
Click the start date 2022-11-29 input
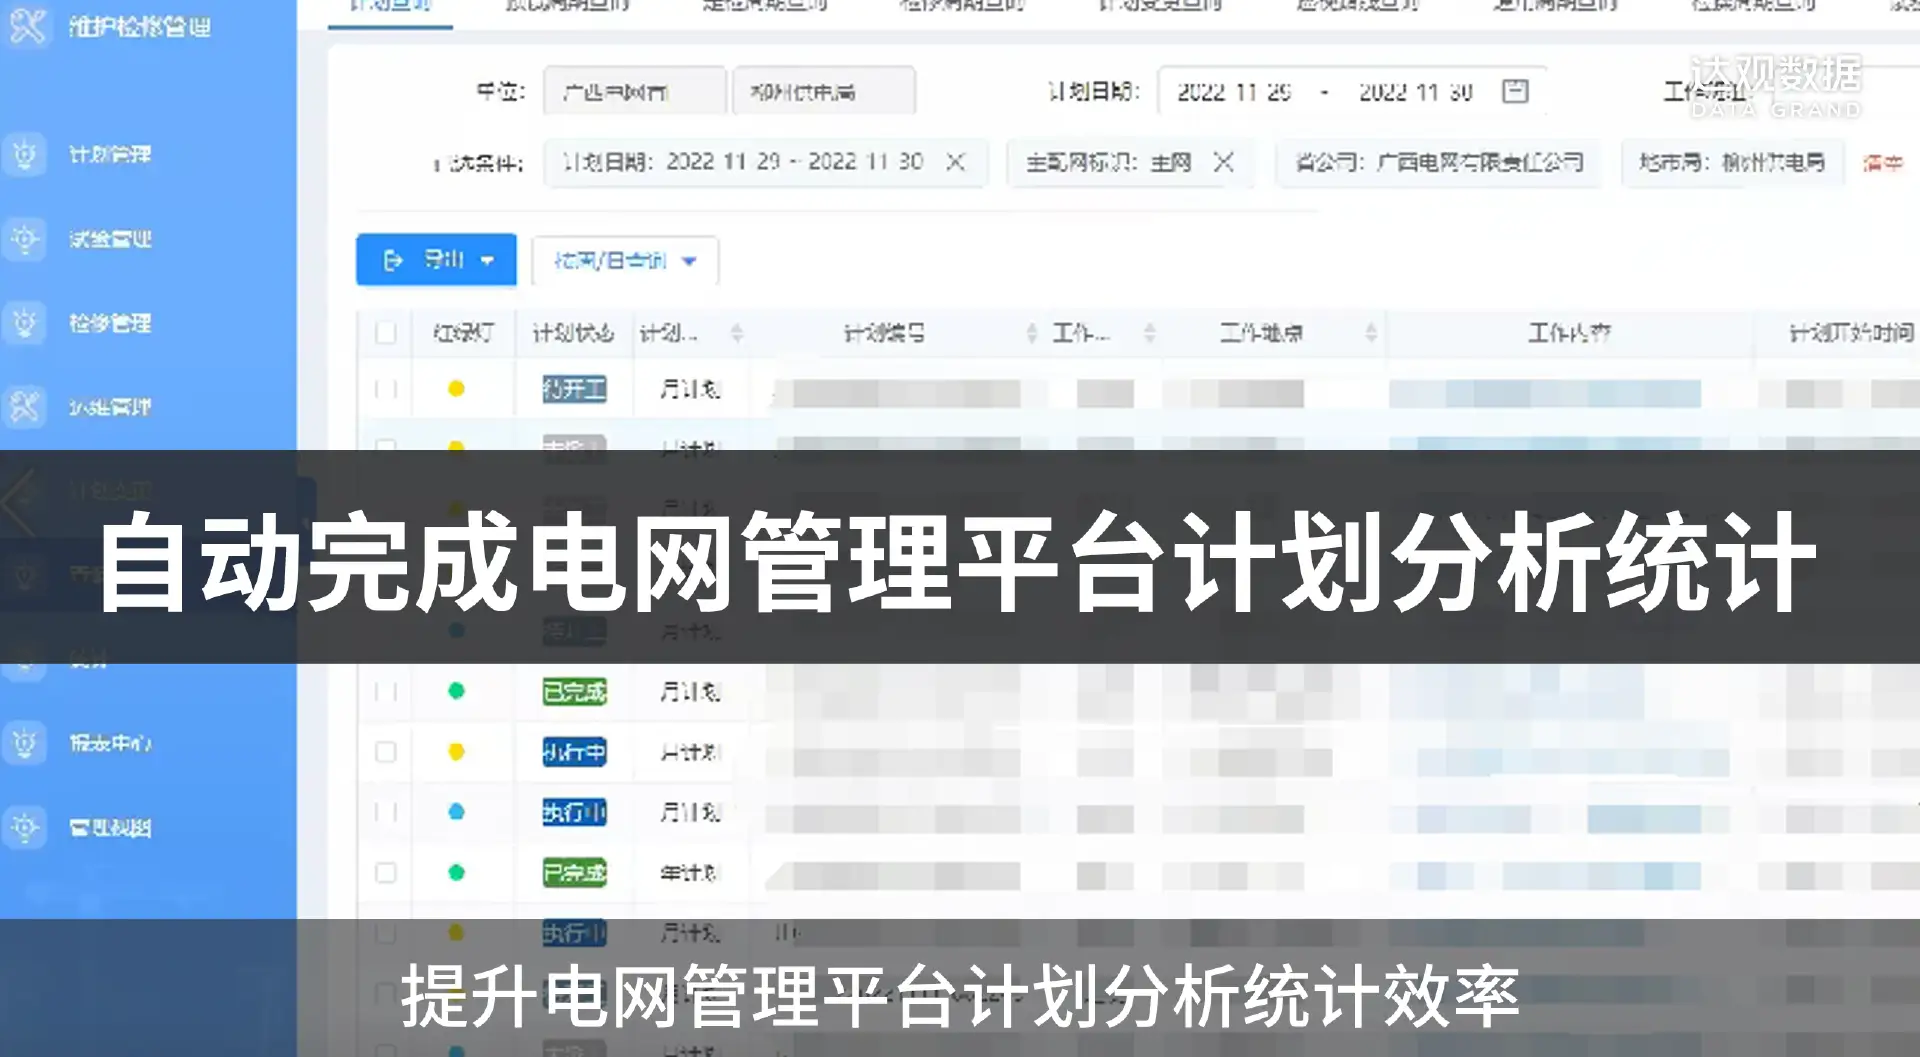(1234, 92)
